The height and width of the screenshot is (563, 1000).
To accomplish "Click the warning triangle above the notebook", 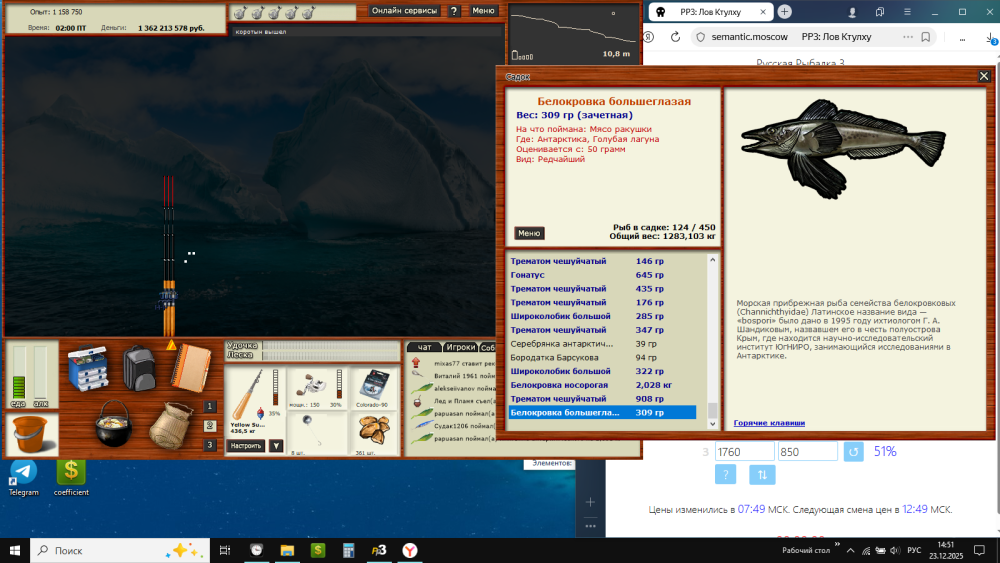I will point(172,345).
